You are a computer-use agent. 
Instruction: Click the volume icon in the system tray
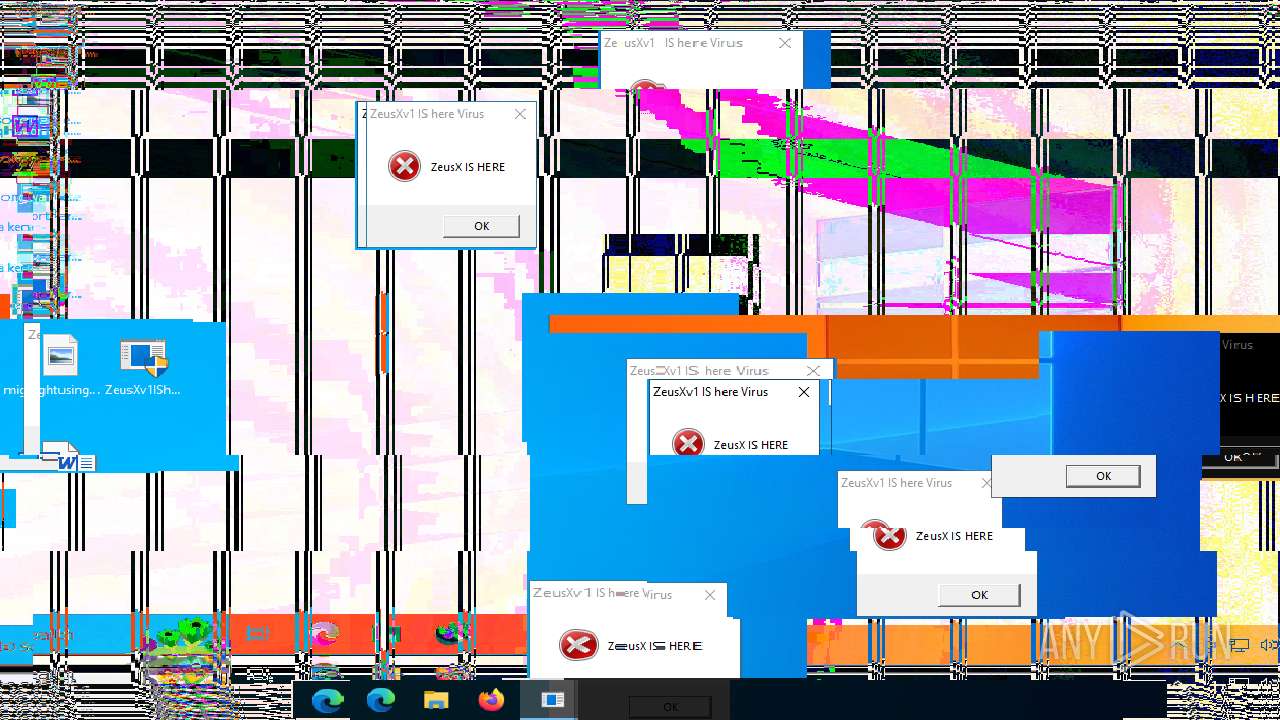pyautogui.click(x=1268, y=646)
